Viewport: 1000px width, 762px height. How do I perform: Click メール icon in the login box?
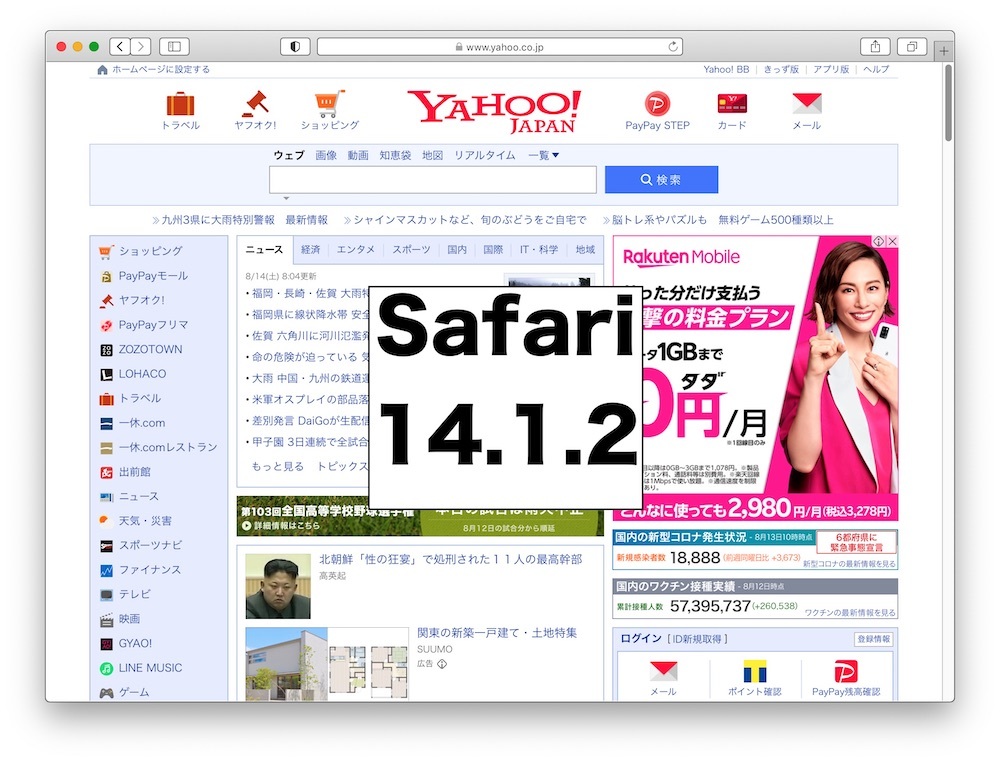click(x=663, y=671)
